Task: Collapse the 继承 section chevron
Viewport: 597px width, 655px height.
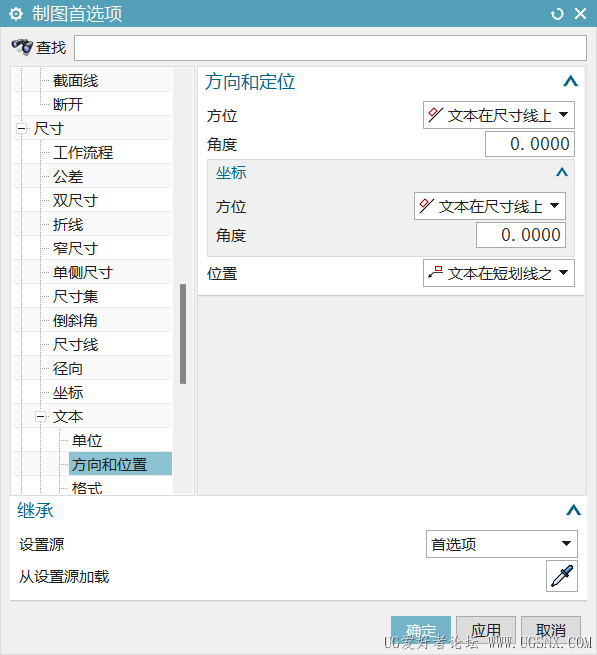Action: pyautogui.click(x=573, y=510)
